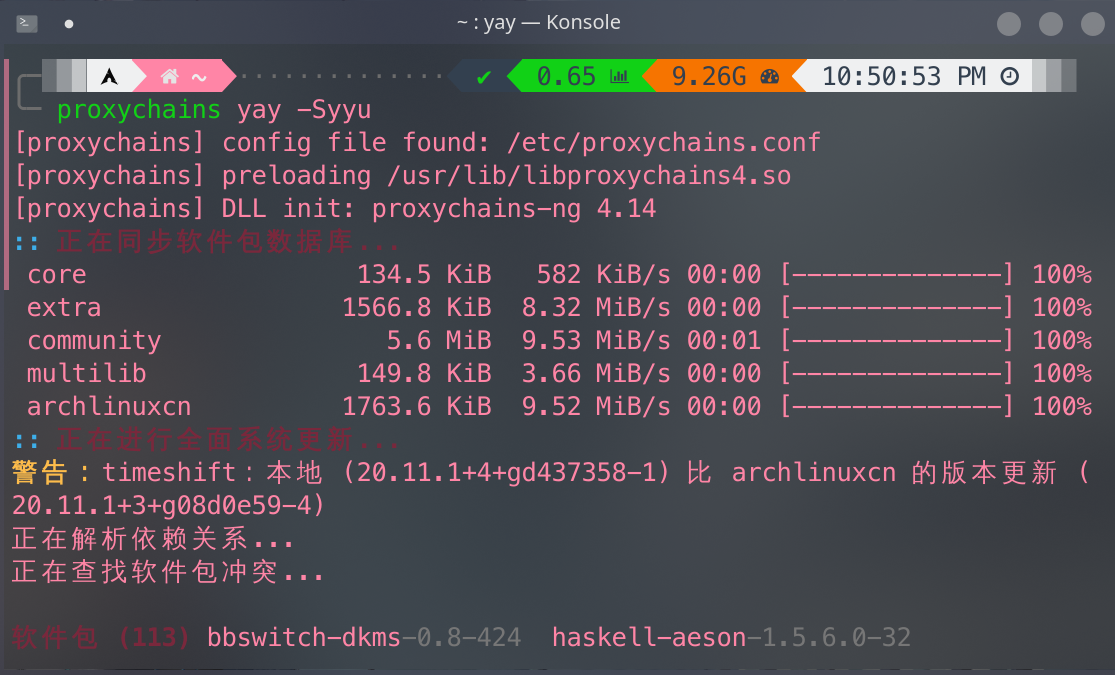Click the archlinuxcn progress bar
This screenshot has width=1115, height=675.
click(897, 407)
